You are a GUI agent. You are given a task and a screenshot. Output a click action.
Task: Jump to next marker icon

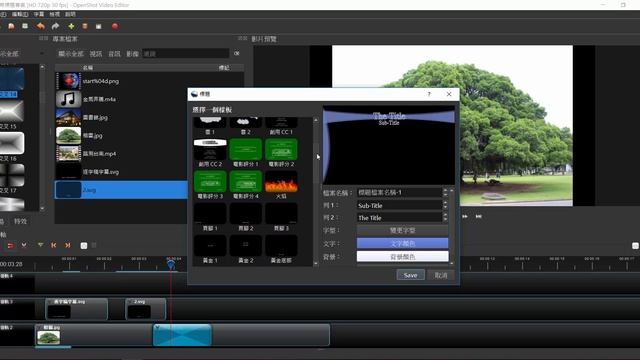point(68,245)
